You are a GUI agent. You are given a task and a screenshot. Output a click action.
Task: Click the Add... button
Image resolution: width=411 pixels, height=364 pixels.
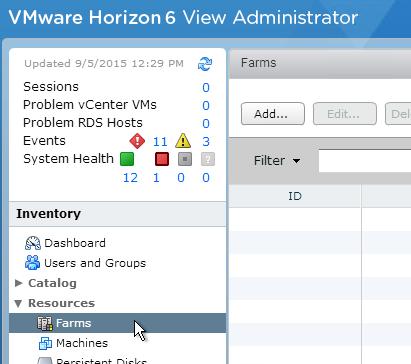click(273, 114)
